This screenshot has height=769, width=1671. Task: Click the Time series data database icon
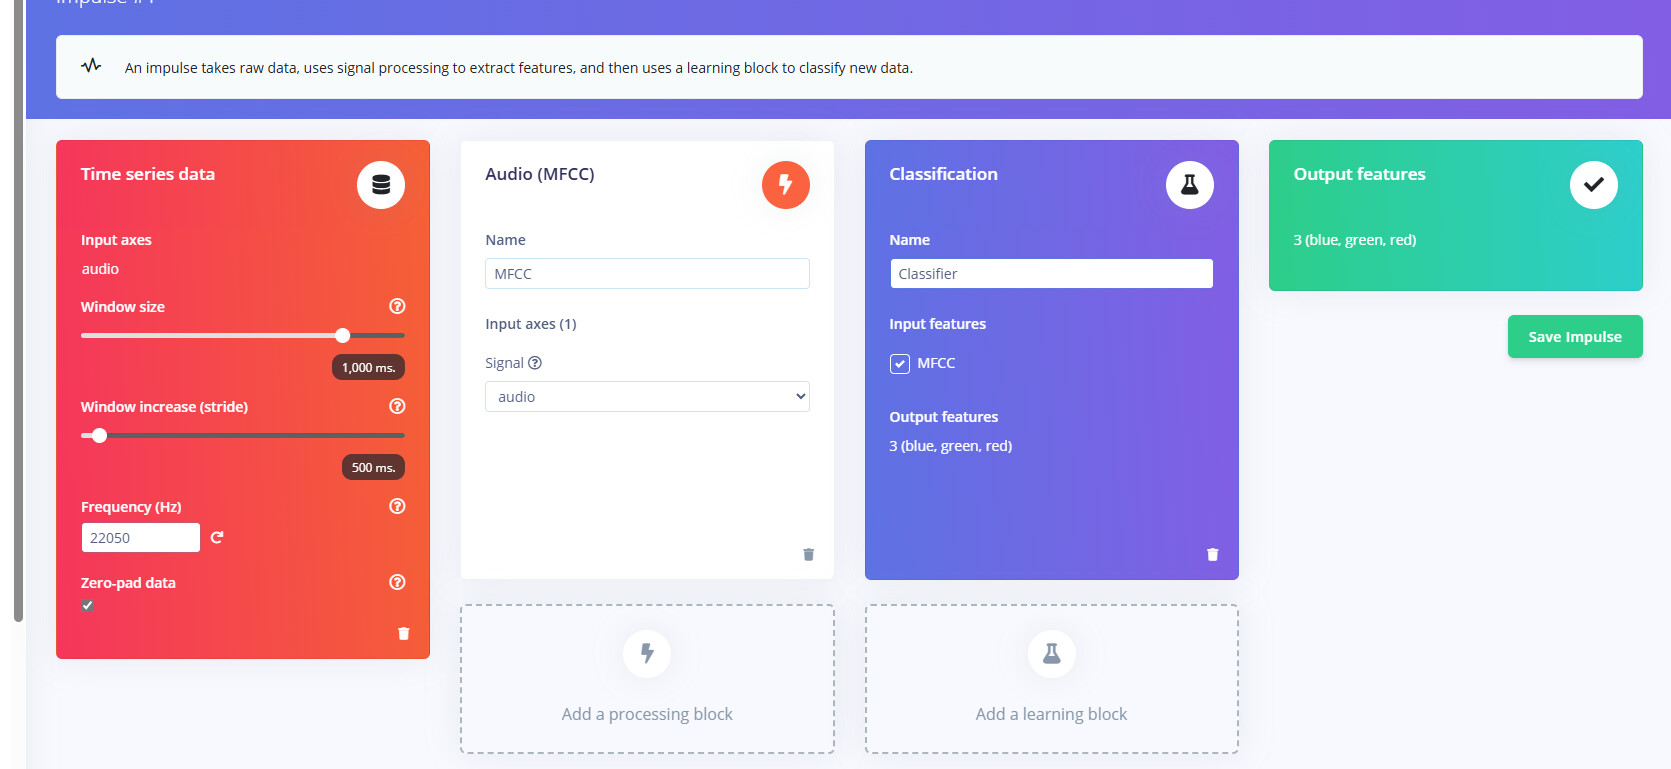tap(381, 185)
